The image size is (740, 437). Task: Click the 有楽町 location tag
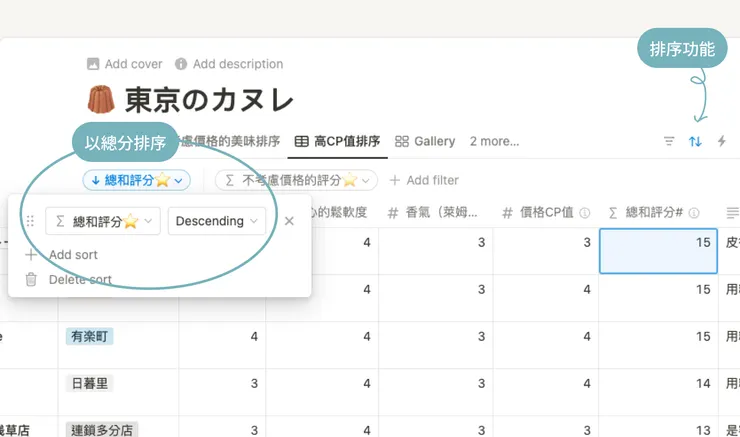tap(90, 336)
